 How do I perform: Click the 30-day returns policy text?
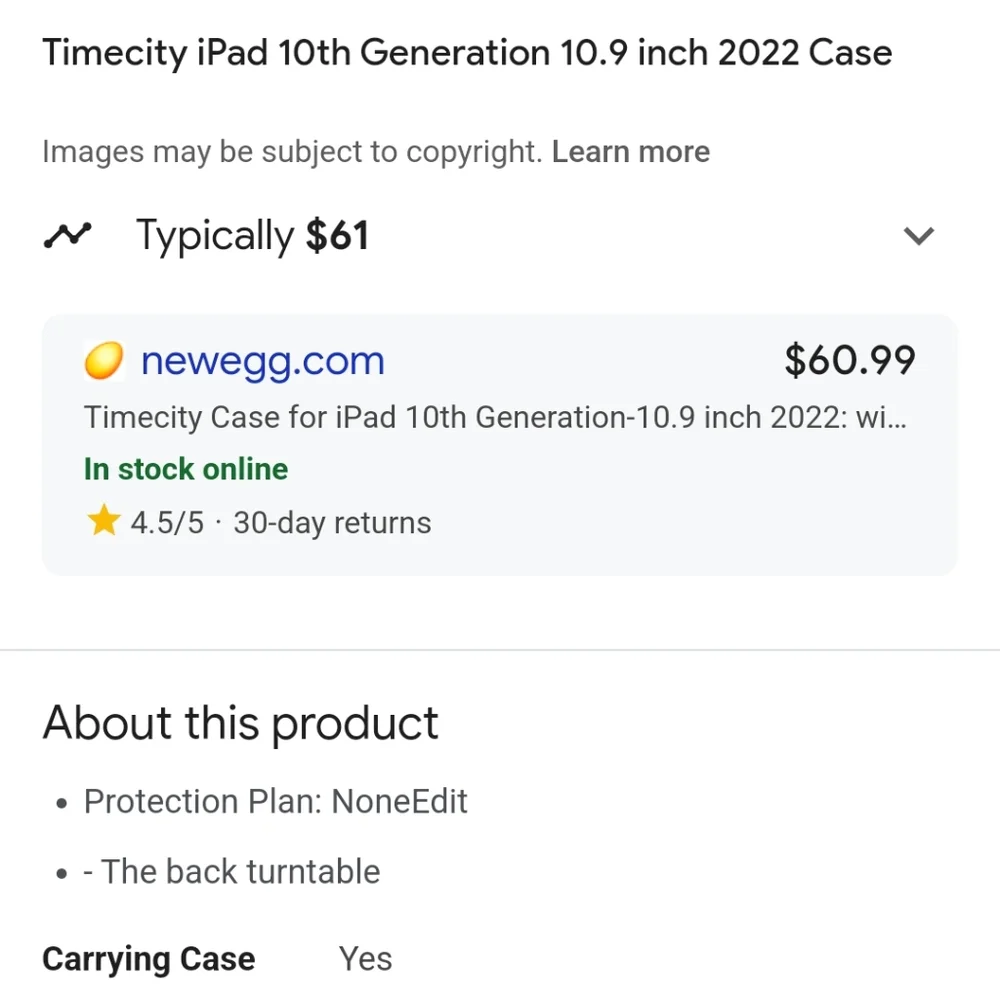tap(332, 523)
